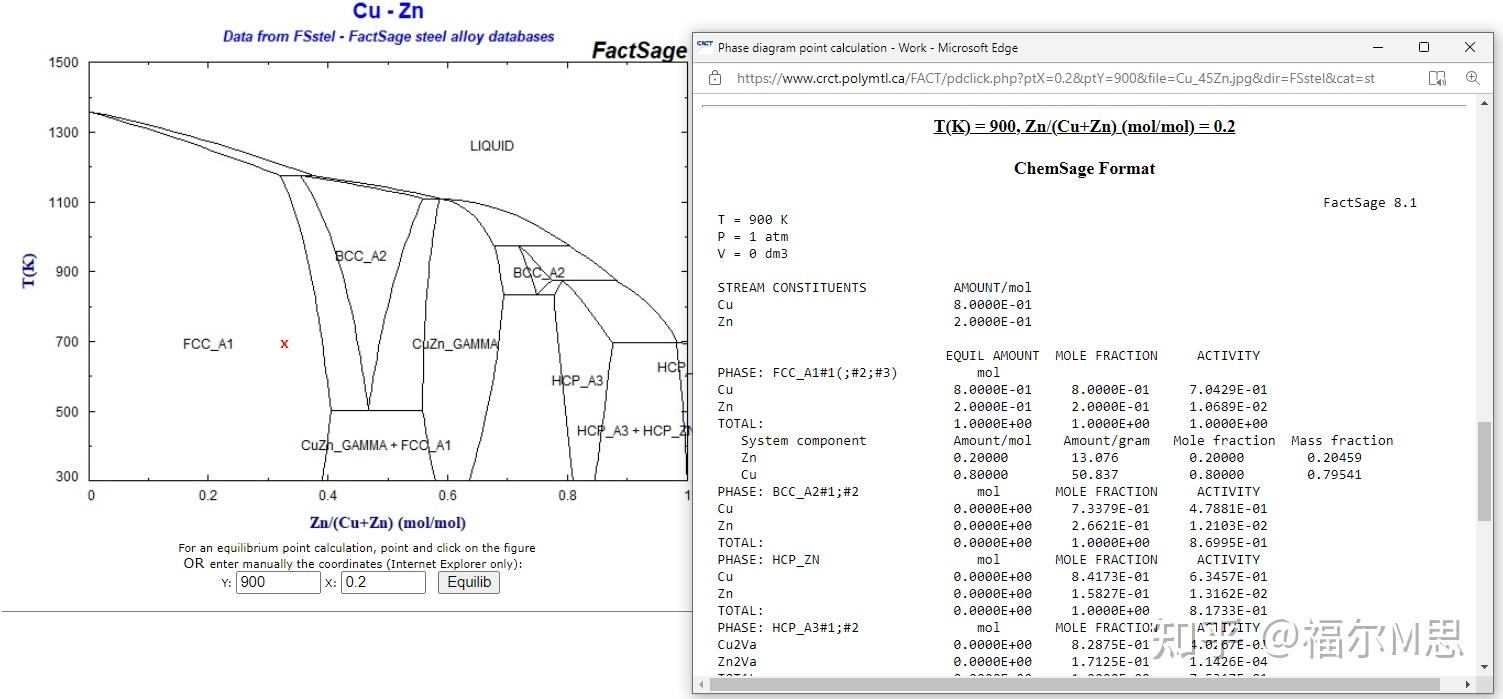Click the 'PHASE: HCP_A3#1;#2' line
Viewport: 1503px width, 699px height.
click(x=788, y=628)
